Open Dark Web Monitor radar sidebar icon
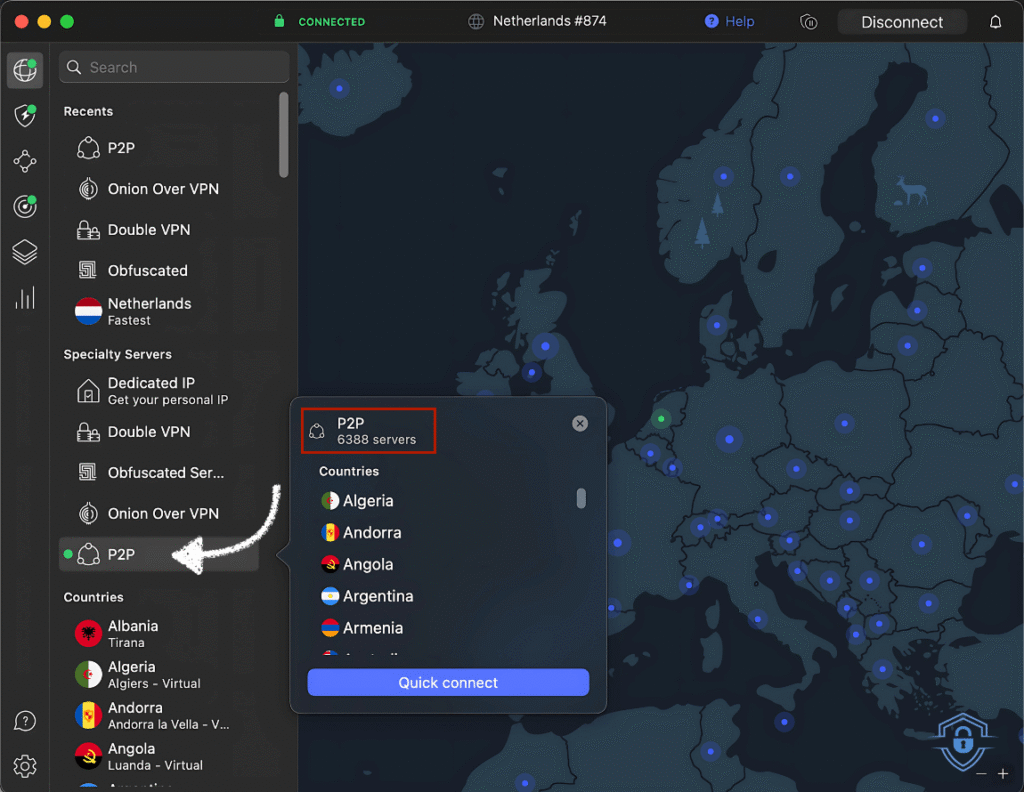The image size is (1024, 792). [25, 206]
